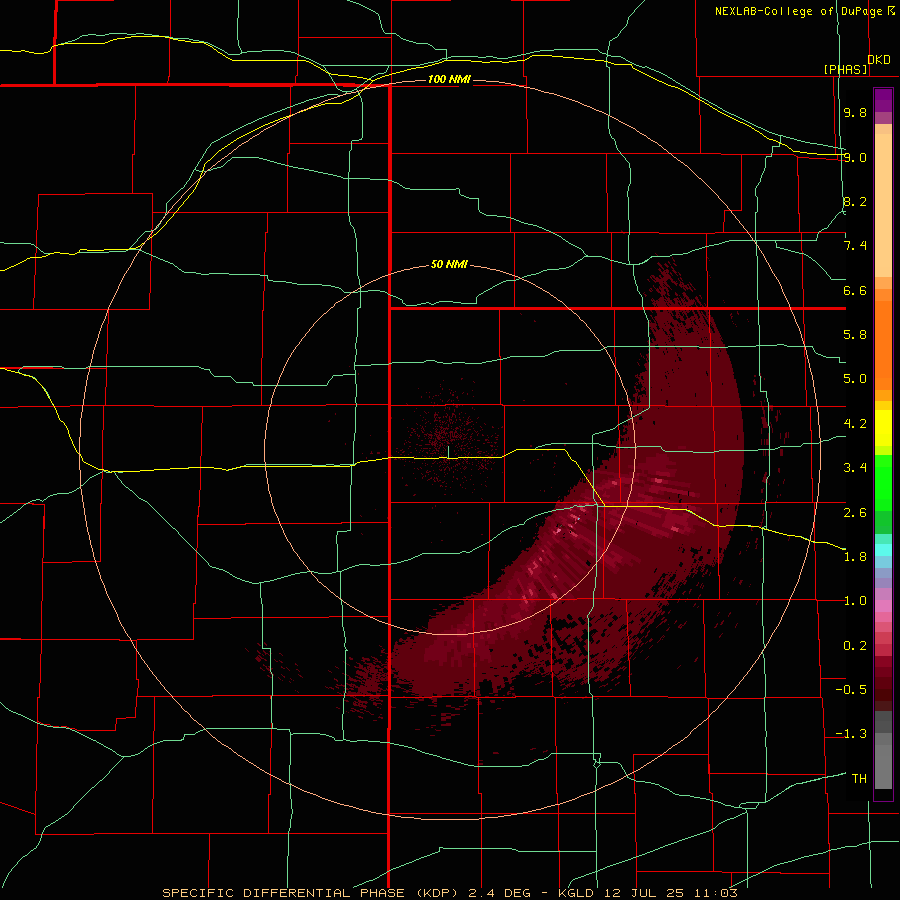Click the 4.2 value on color scale
This screenshot has width=900, height=900.
click(855, 424)
